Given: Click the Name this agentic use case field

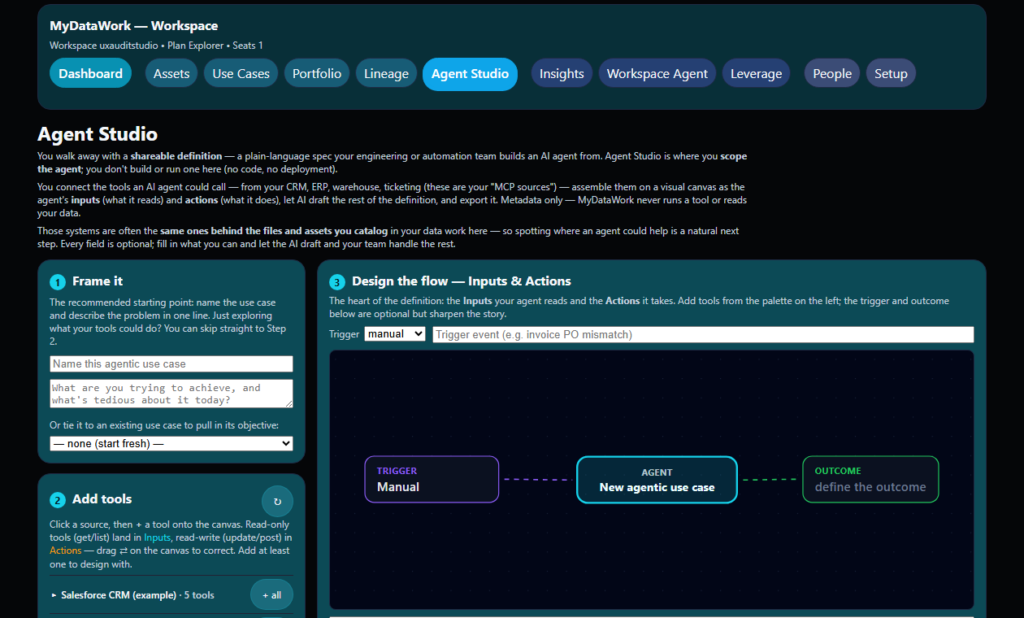Looking at the screenshot, I should (171, 364).
